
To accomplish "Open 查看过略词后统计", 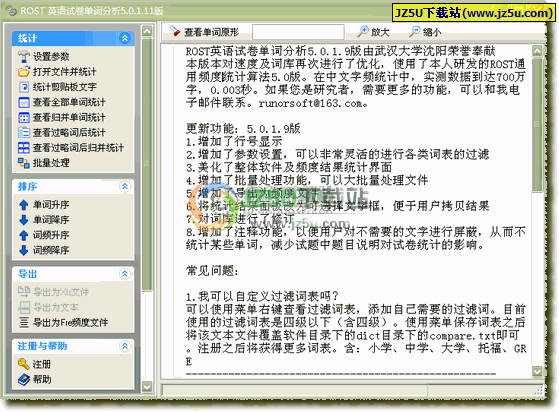I will coord(69,133).
